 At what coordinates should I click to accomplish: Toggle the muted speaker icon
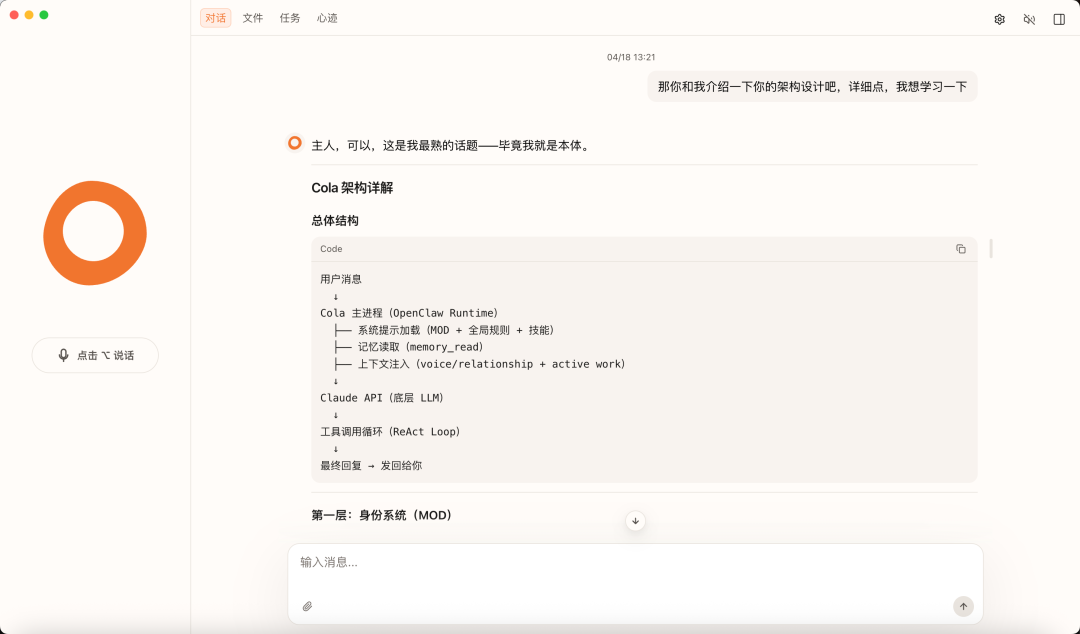coord(1029,19)
